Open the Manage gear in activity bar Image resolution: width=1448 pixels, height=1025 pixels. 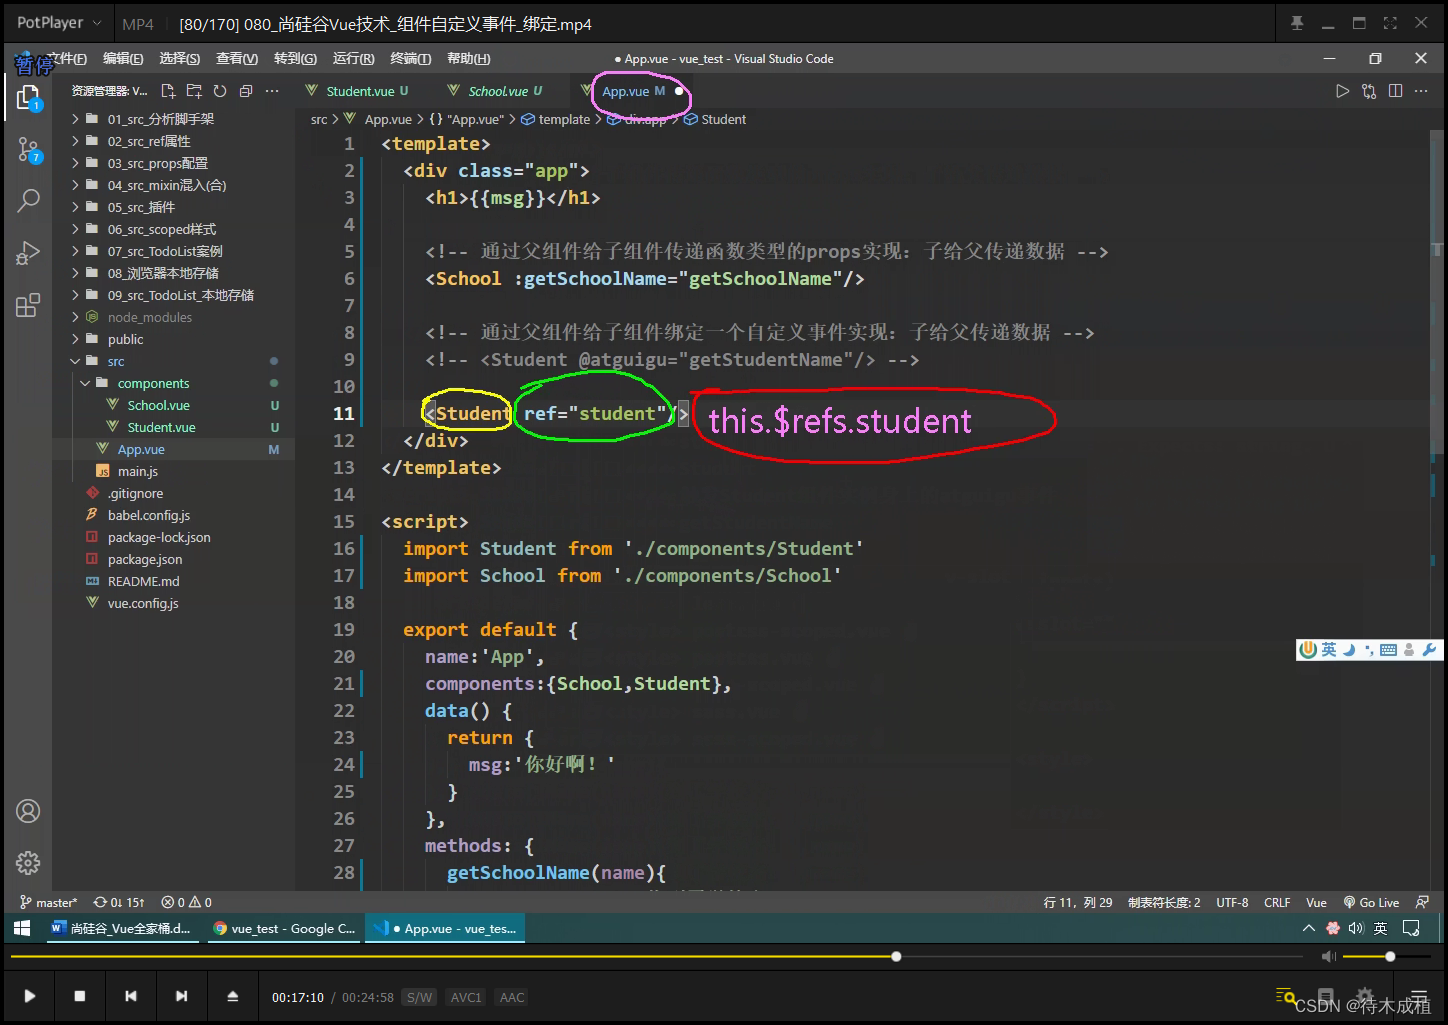click(x=28, y=862)
